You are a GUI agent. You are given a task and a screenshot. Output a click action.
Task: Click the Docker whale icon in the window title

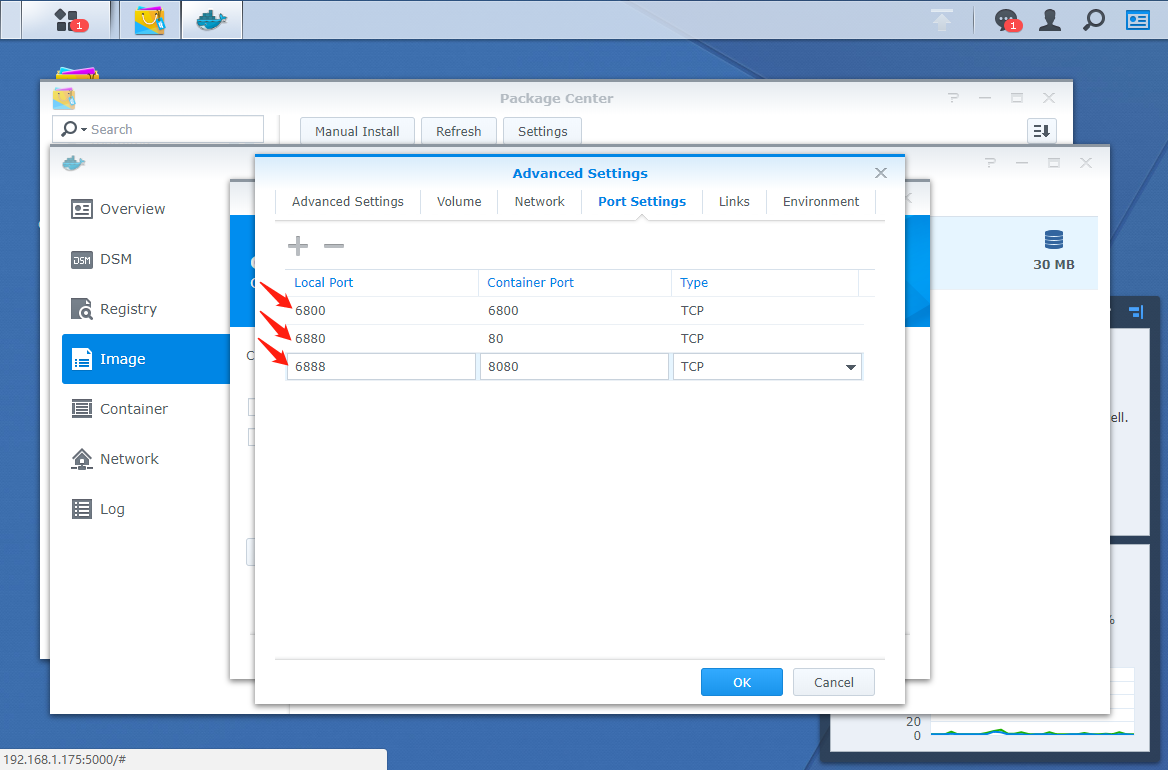pos(74,163)
